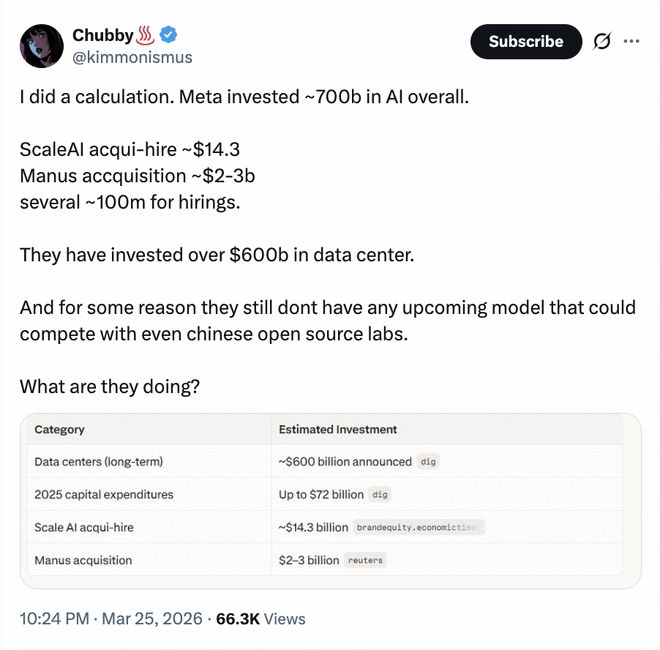This screenshot has width=660, height=650.
Task: Click the dig source chip beside $600 billion
Action: (429, 462)
